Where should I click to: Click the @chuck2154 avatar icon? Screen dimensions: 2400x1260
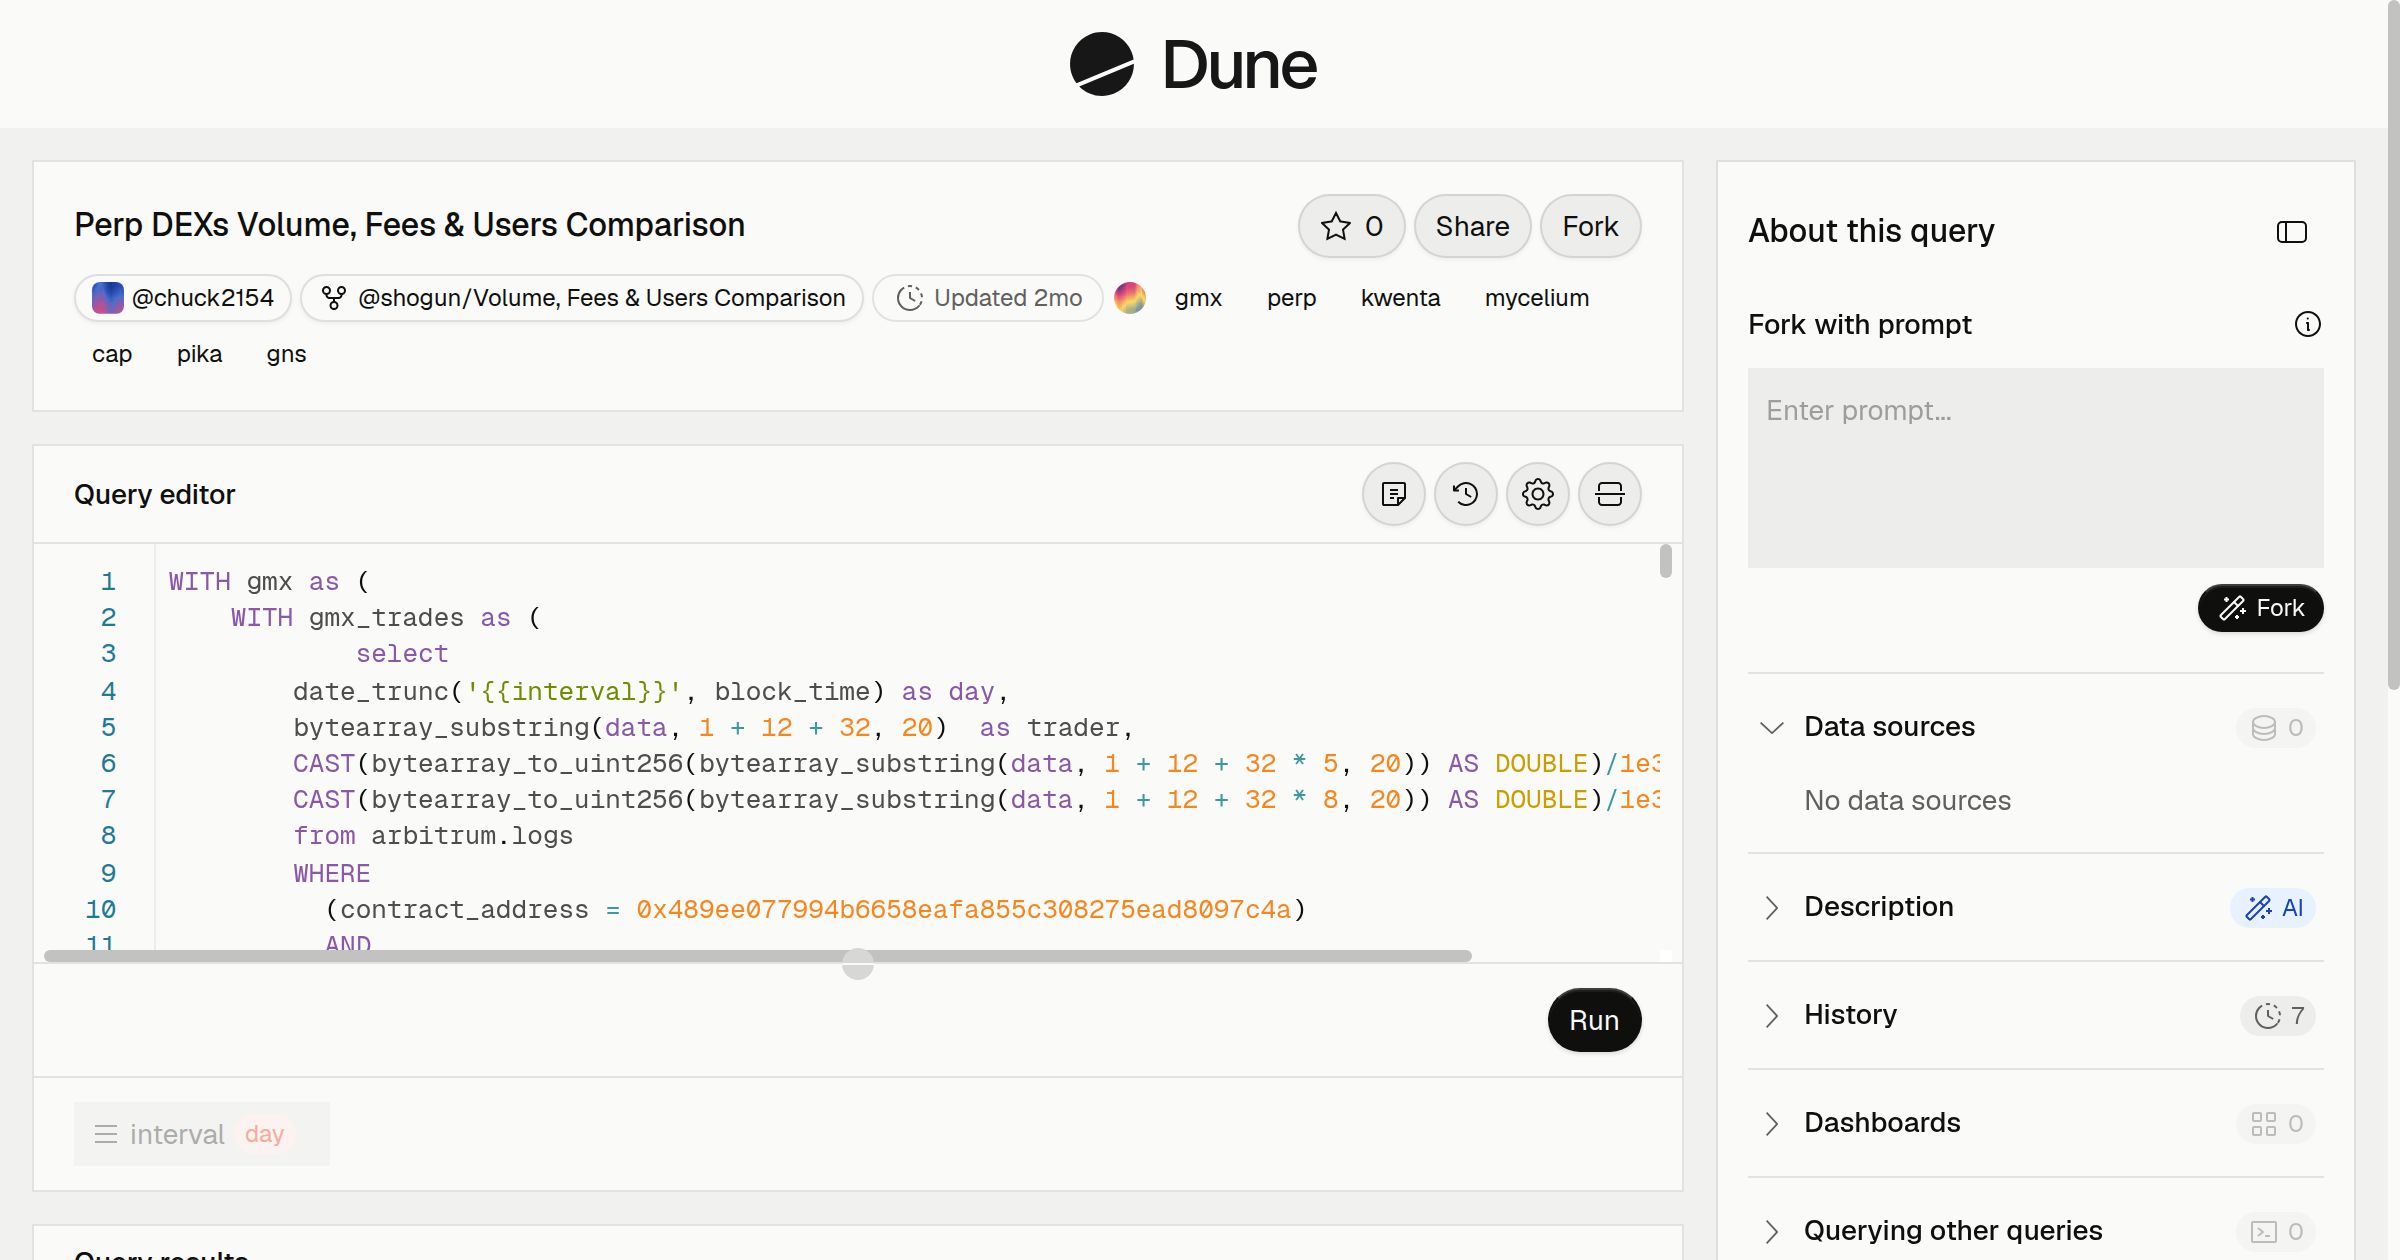[107, 298]
